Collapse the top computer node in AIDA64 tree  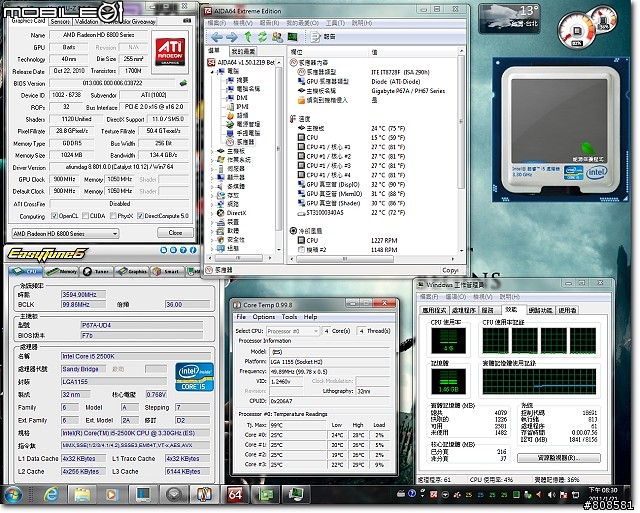[212, 71]
